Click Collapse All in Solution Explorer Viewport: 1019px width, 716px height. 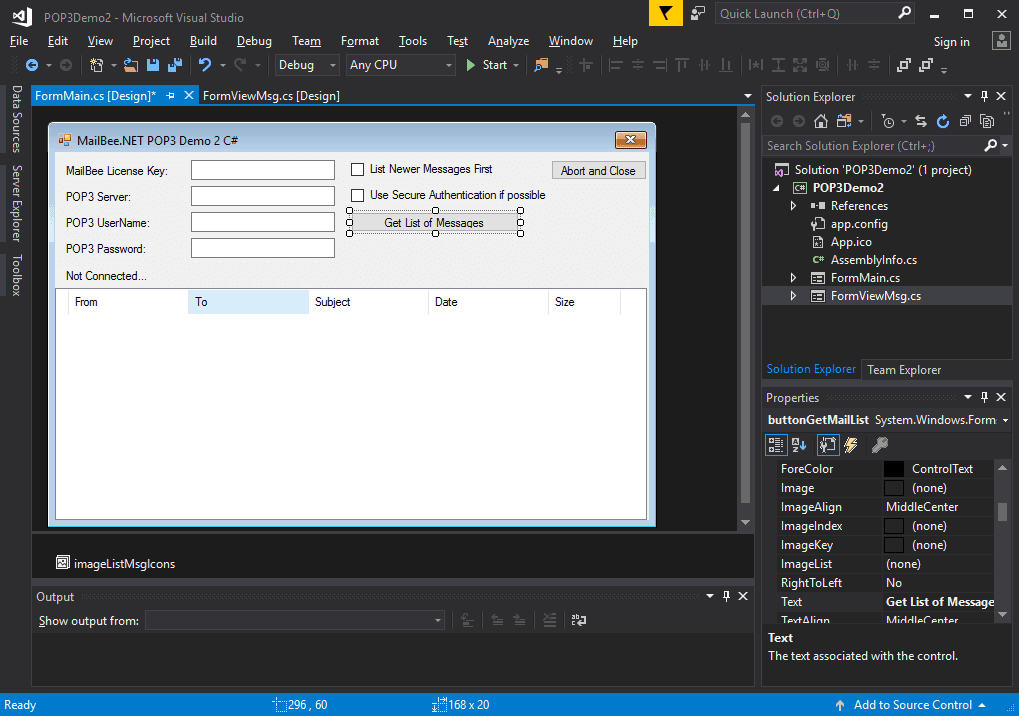965,121
